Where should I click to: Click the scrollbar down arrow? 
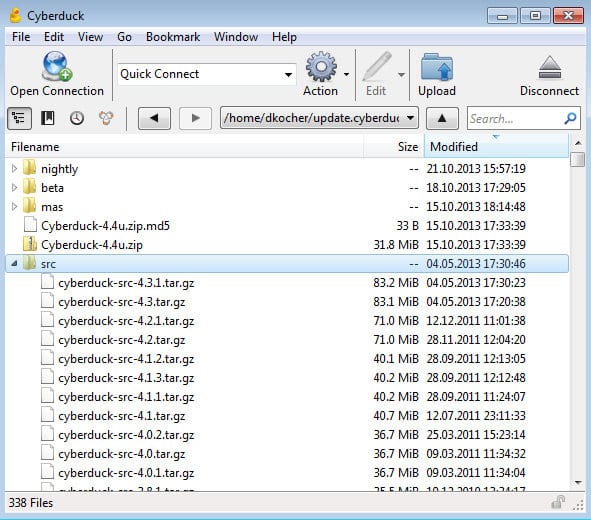click(x=578, y=483)
